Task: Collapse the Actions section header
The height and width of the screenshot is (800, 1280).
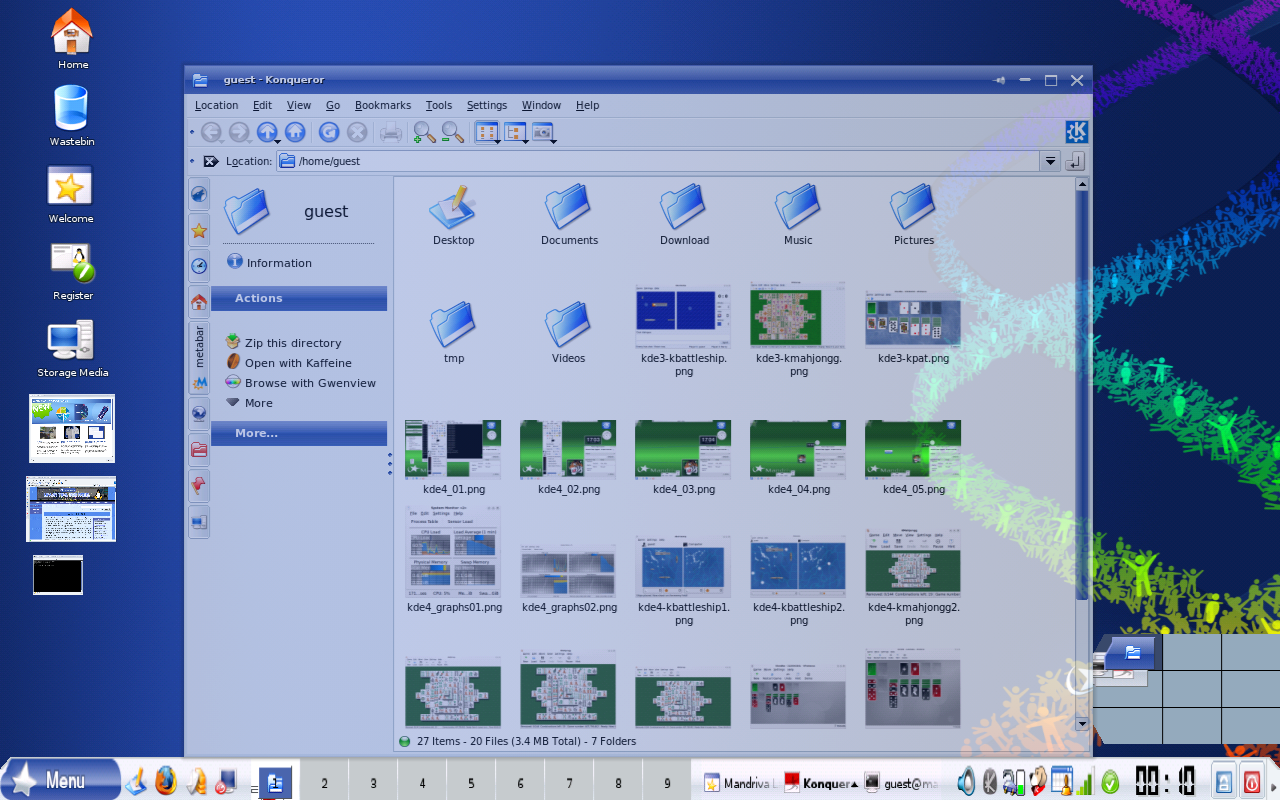Action: tap(299, 298)
